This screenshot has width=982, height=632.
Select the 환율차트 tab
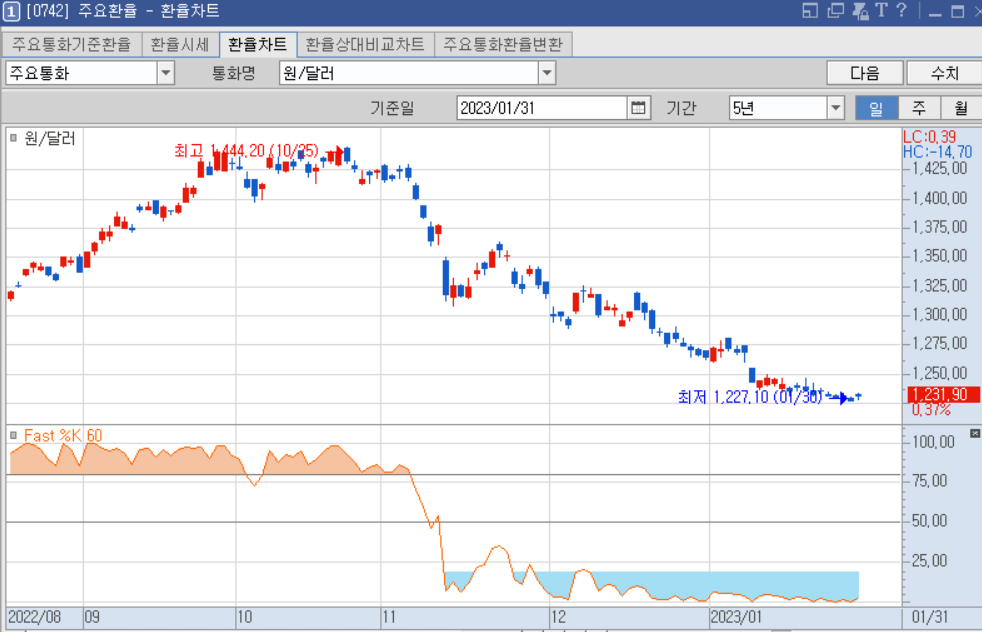257,44
